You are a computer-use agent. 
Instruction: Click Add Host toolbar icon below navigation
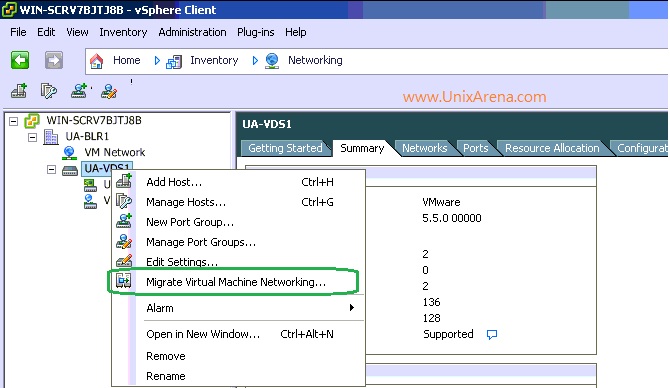pyautogui.click(x=19, y=91)
